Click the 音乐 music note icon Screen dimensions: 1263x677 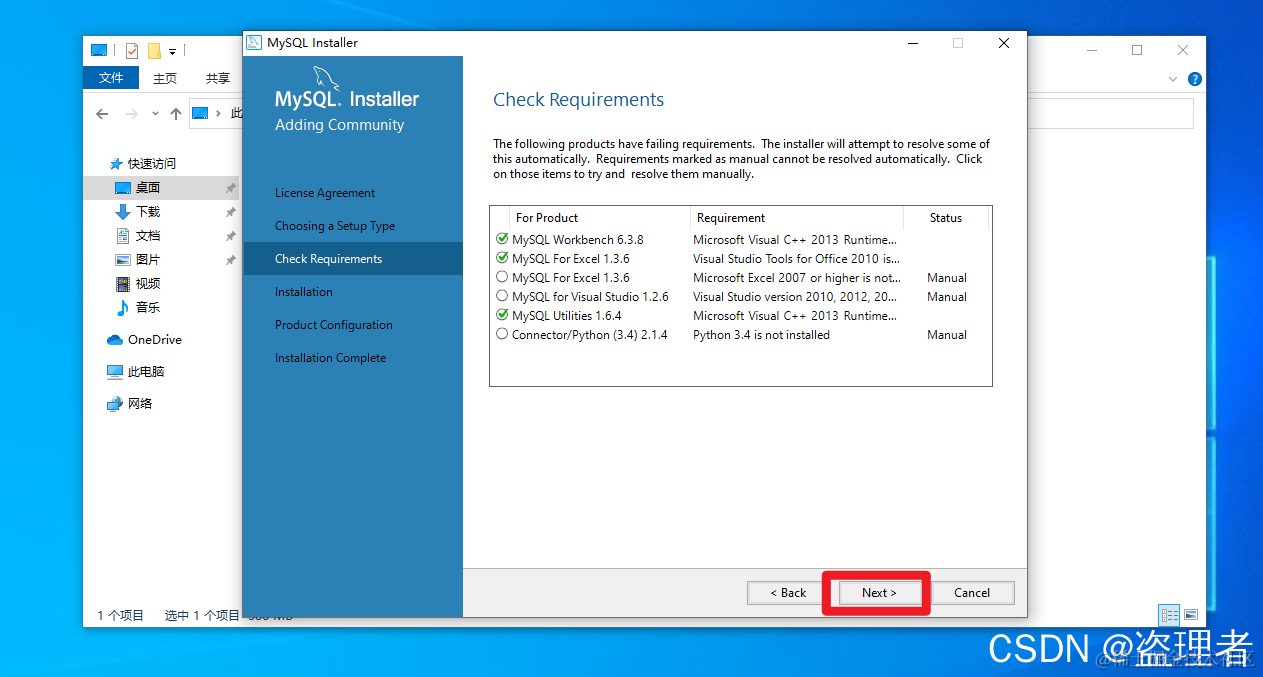(123, 308)
